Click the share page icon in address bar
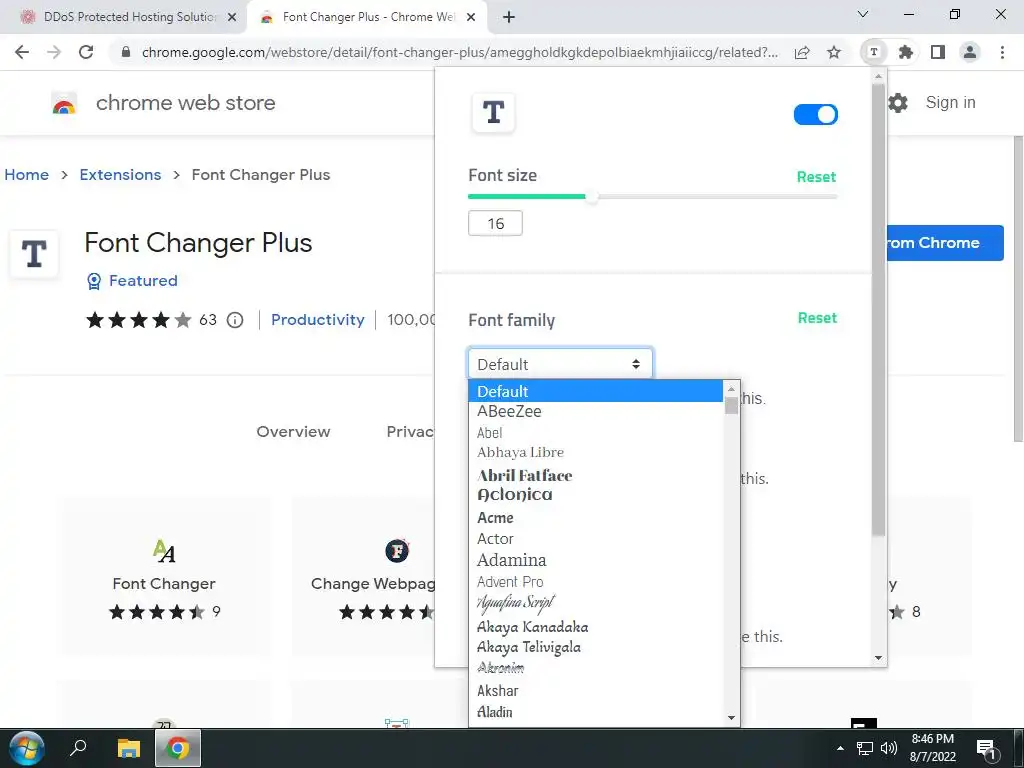The height and width of the screenshot is (768, 1024). [x=802, y=52]
